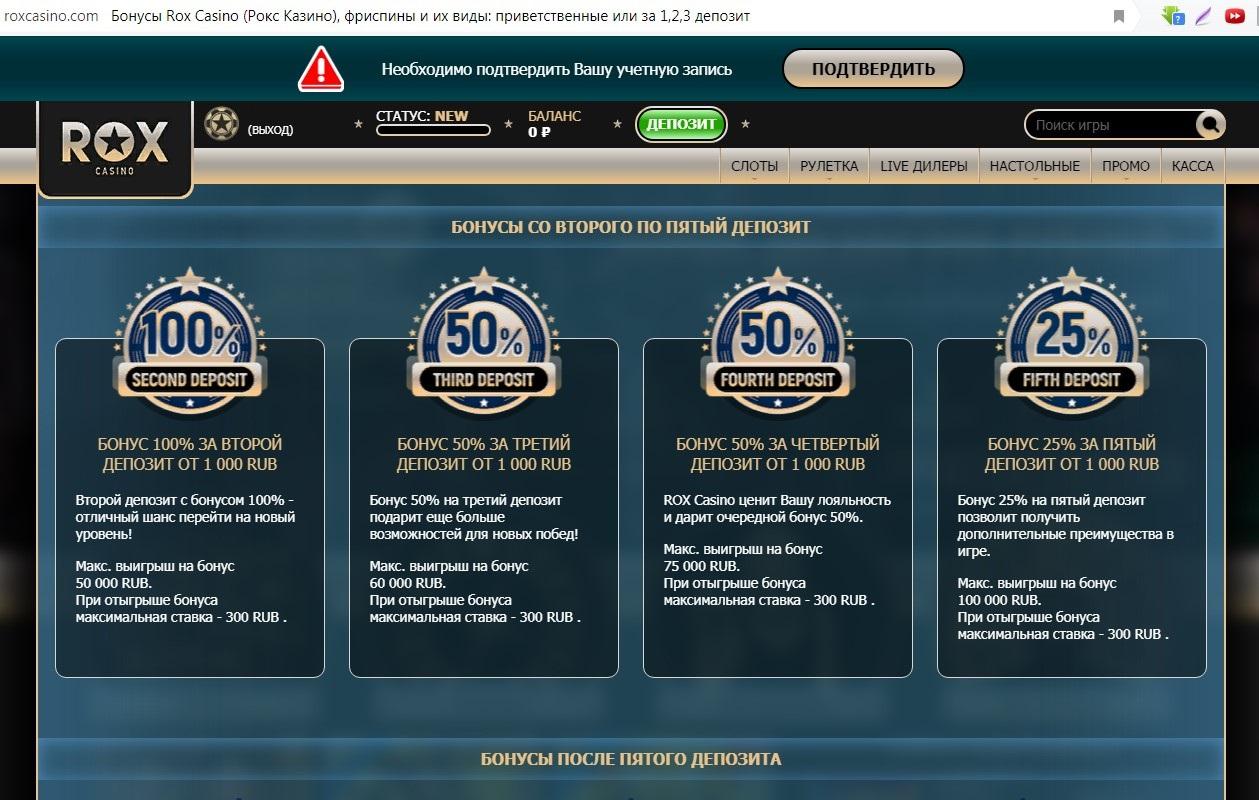Open the user avatar star icon

point(221,124)
